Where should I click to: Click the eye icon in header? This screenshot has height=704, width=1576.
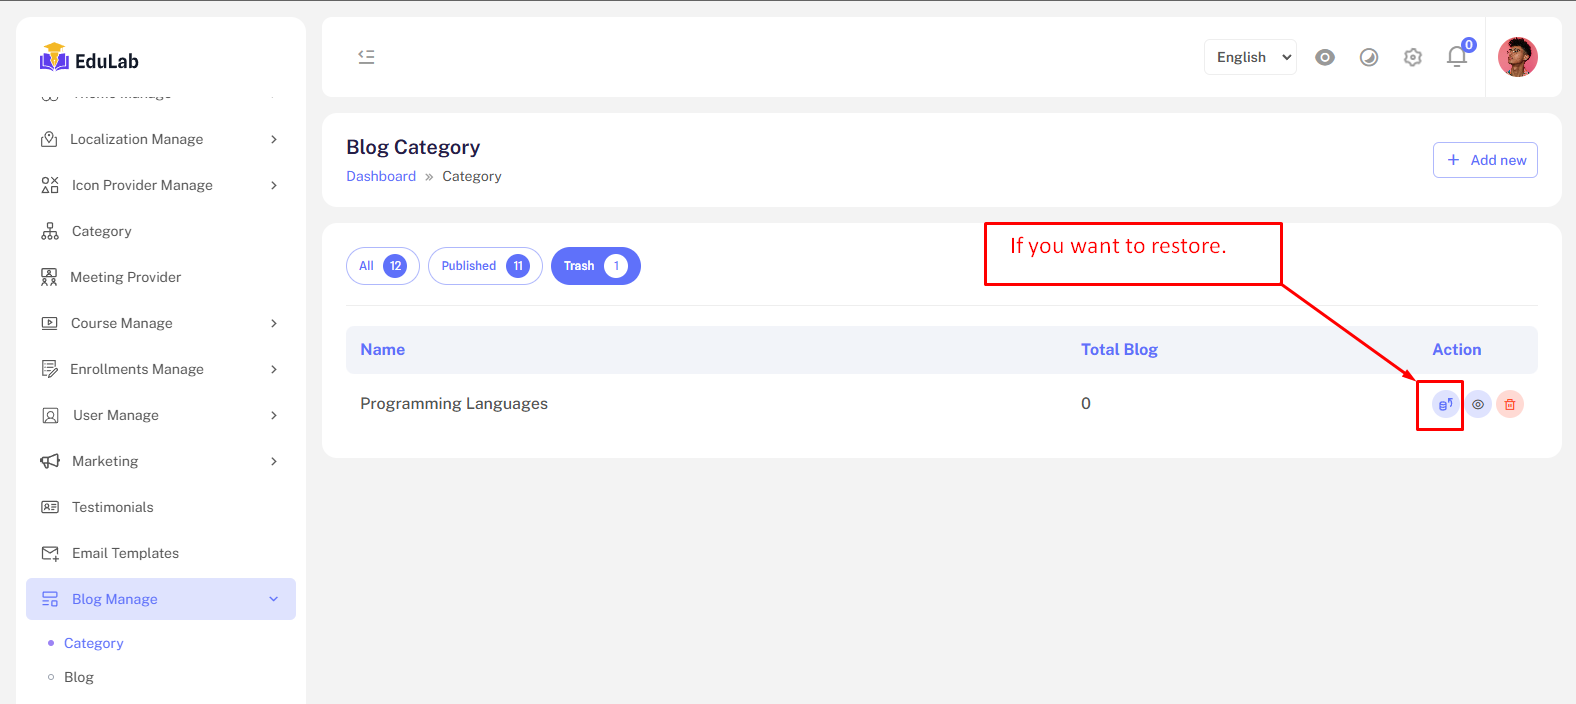[1325, 57]
